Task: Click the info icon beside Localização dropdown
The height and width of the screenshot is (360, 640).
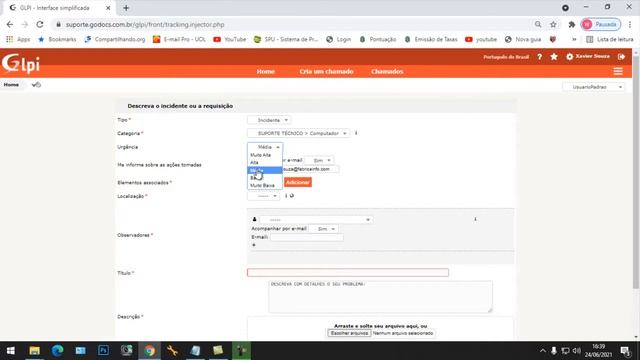Action: pyautogui.click(x=286, y=196)
